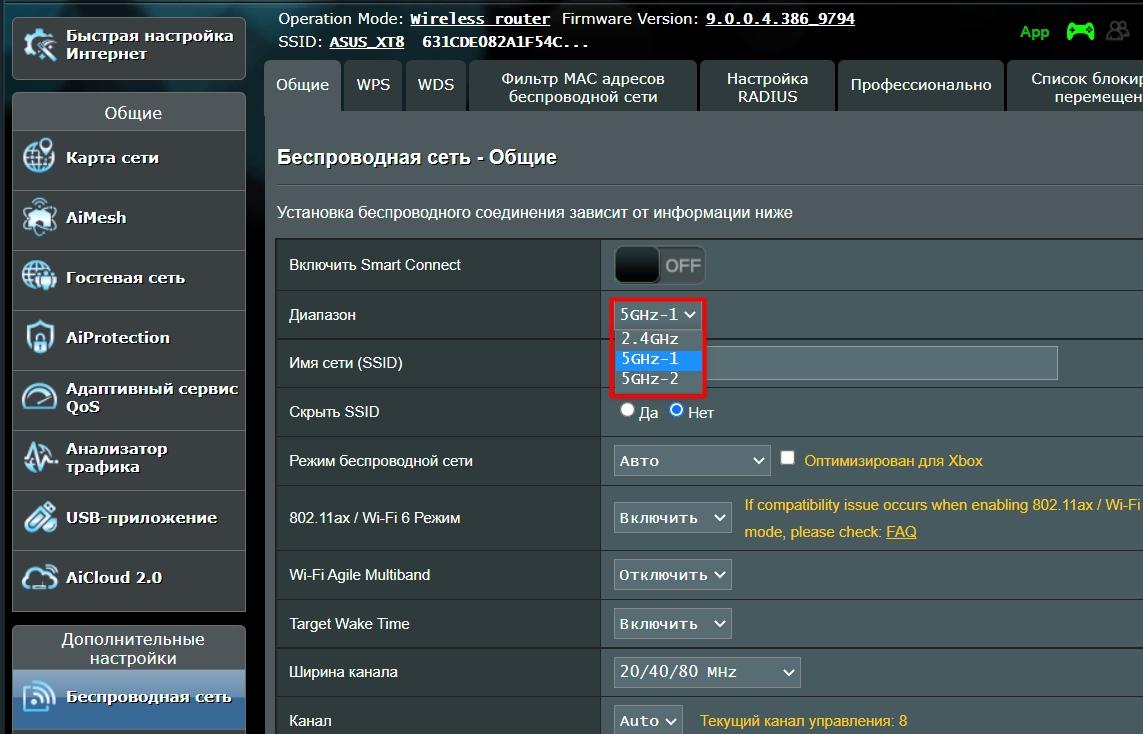Click the AiCloud 2.0 cloud icon
The width and height of the screenshot is (1143, 734).
(39, 577)
